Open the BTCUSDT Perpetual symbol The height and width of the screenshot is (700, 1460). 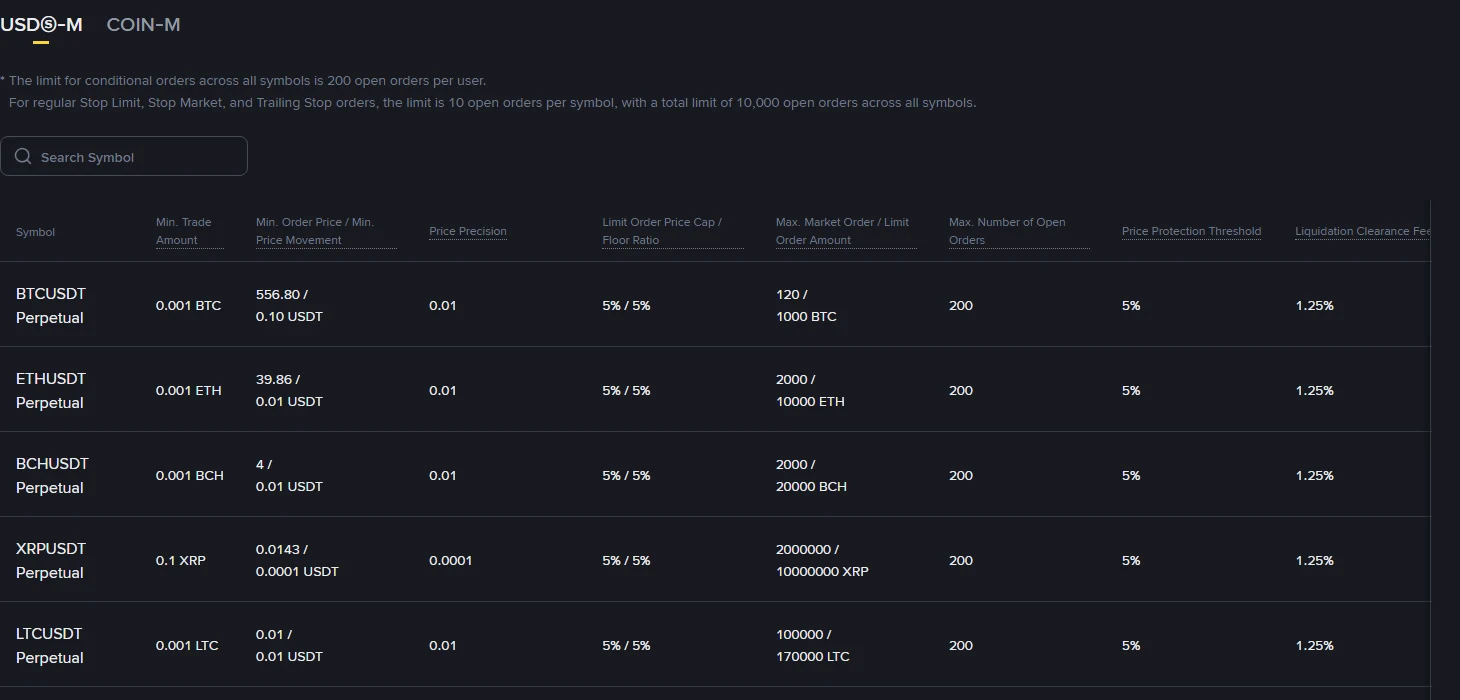pos(51,306)
